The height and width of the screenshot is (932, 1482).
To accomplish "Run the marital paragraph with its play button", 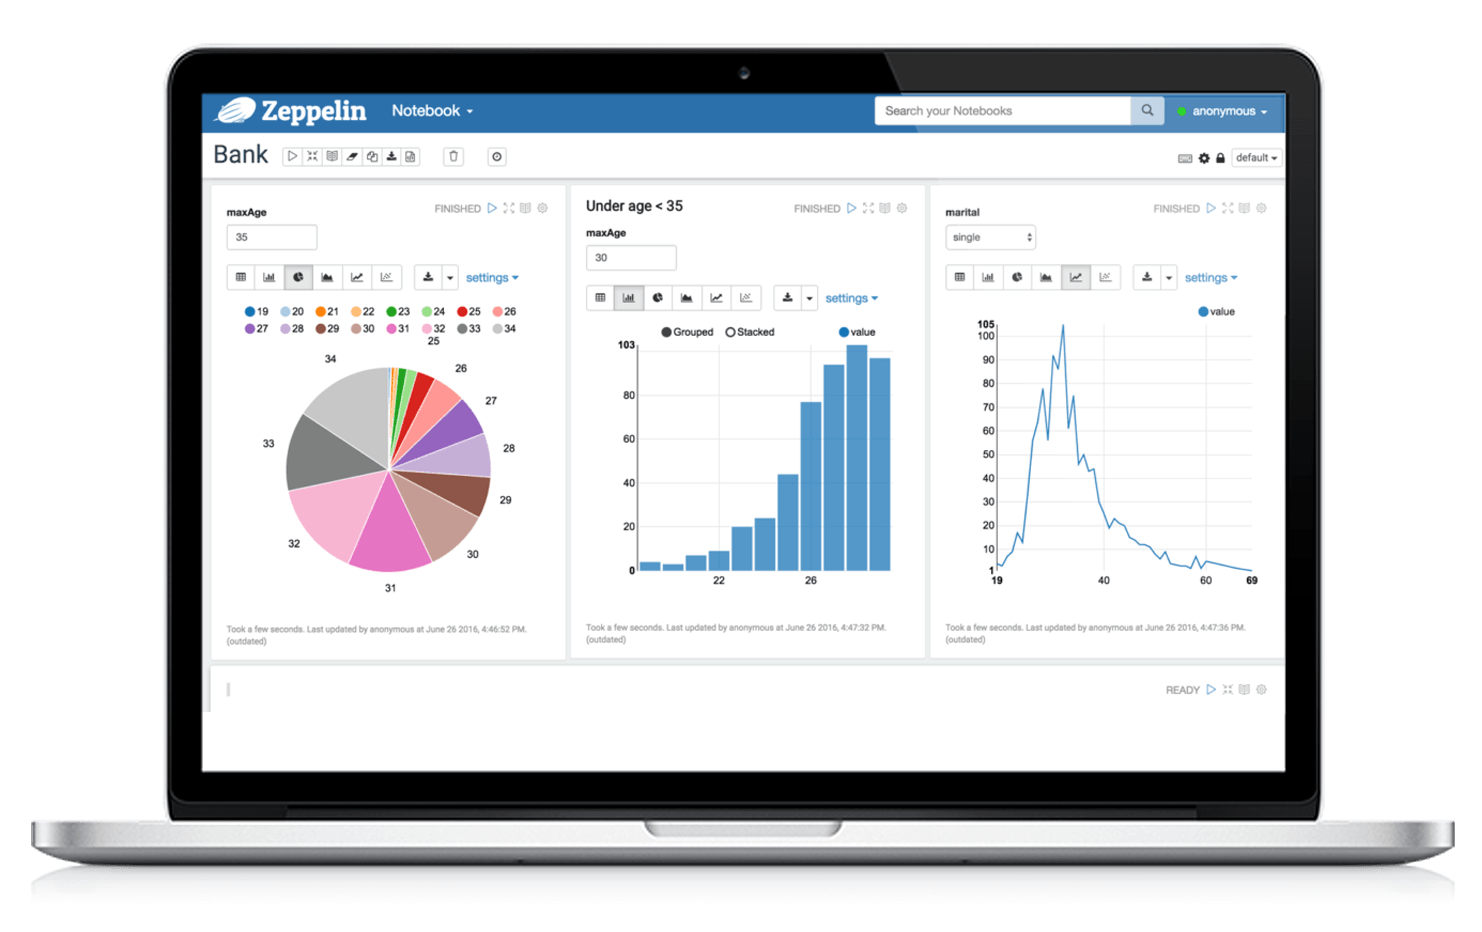I will 1211,208.
